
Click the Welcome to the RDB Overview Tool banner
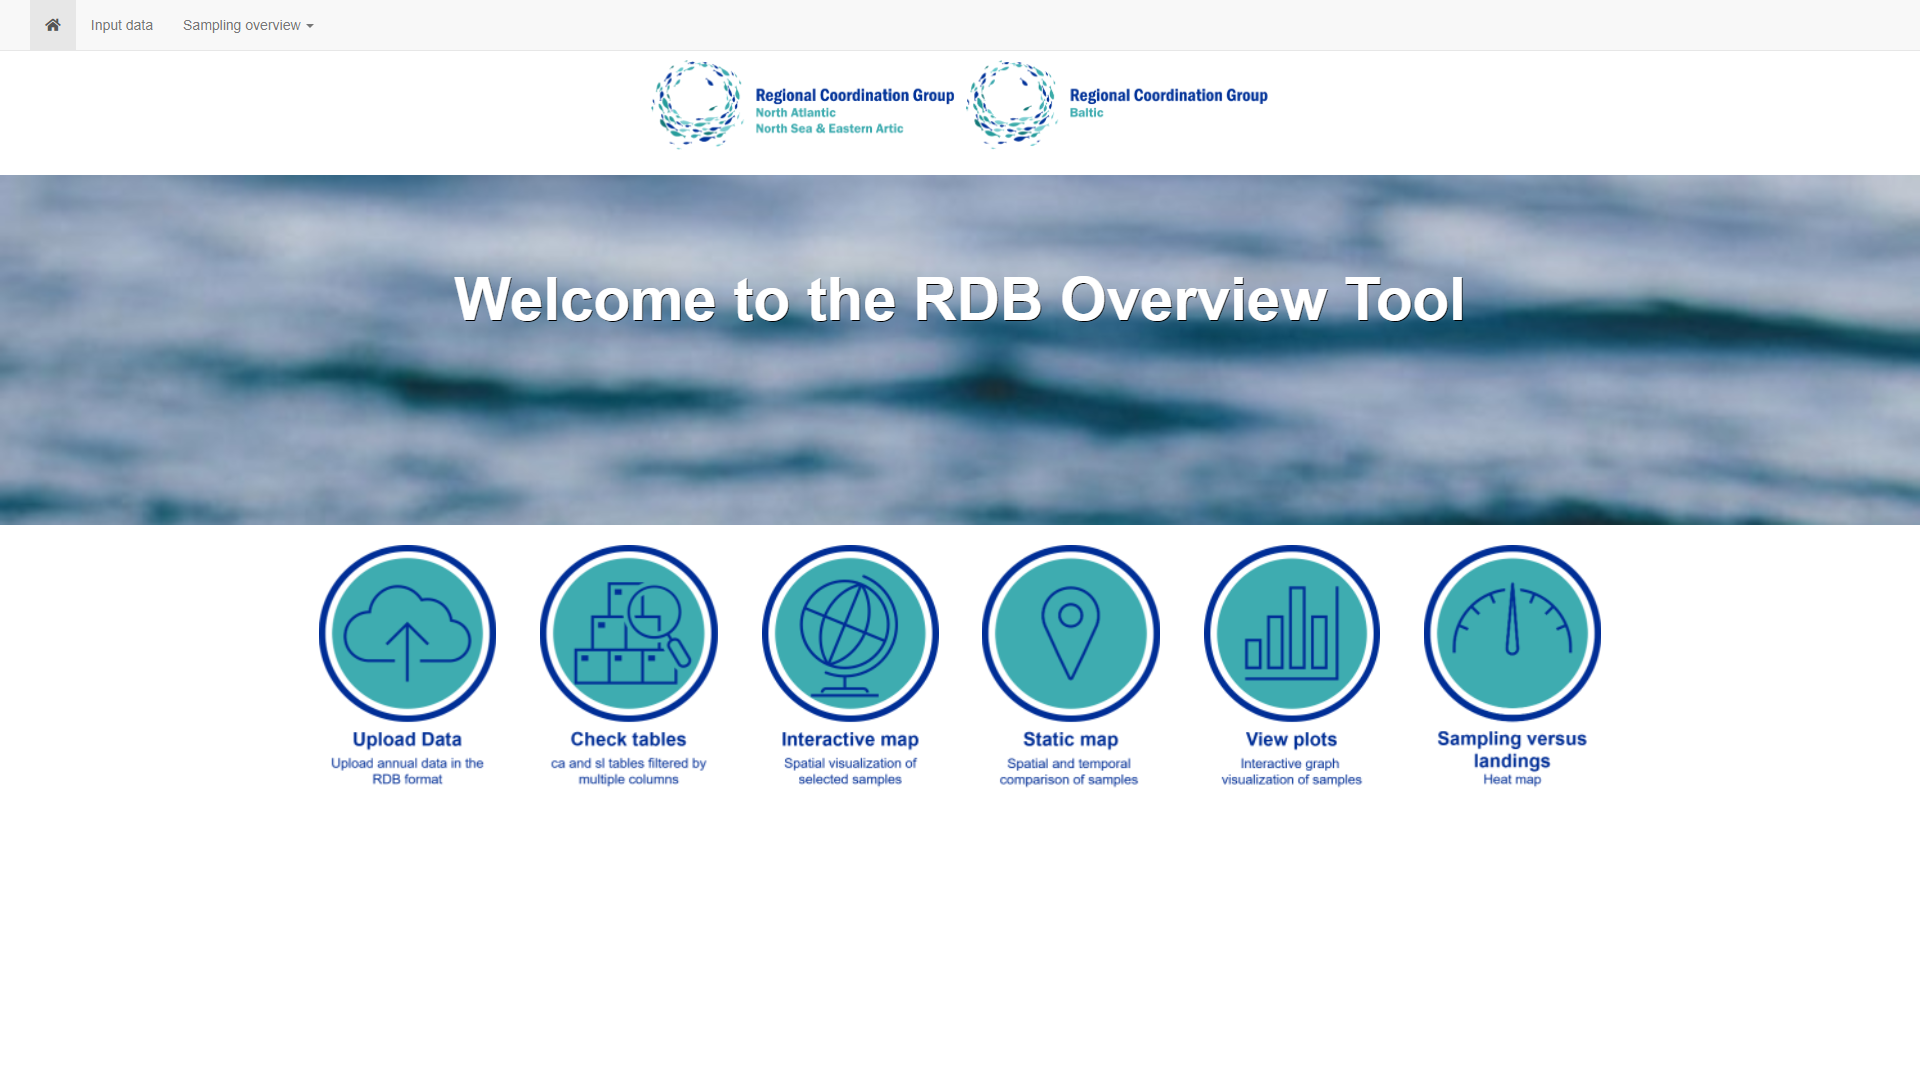959,299
